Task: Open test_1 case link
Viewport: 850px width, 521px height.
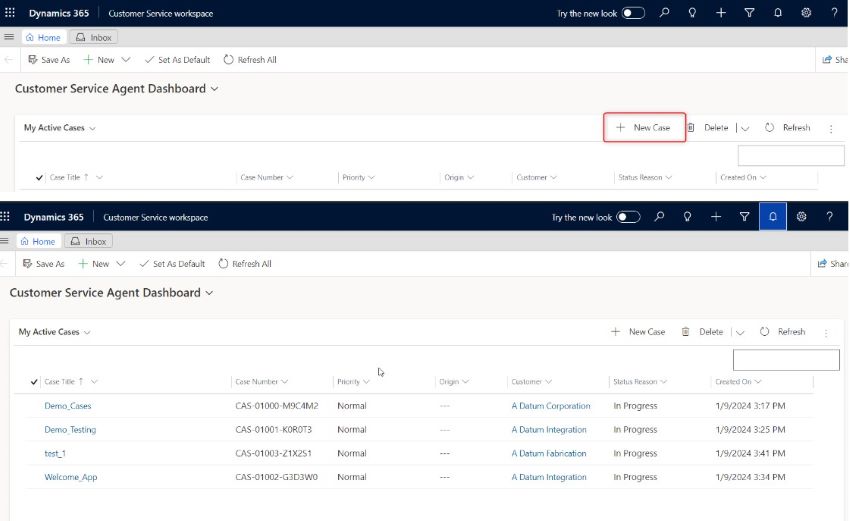Action: (55, 453)
